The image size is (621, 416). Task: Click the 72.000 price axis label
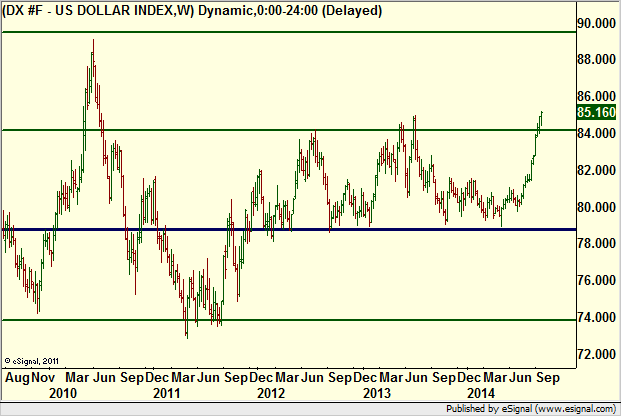596,354
